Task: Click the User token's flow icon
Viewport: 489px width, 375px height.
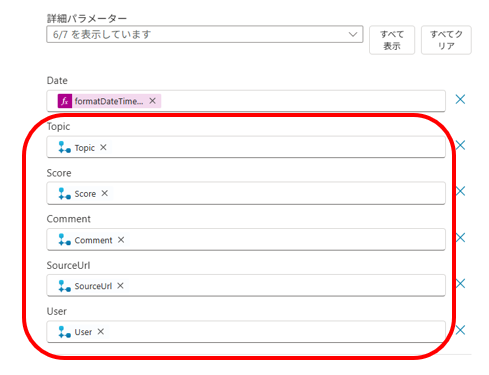Action: coord(64,332)
